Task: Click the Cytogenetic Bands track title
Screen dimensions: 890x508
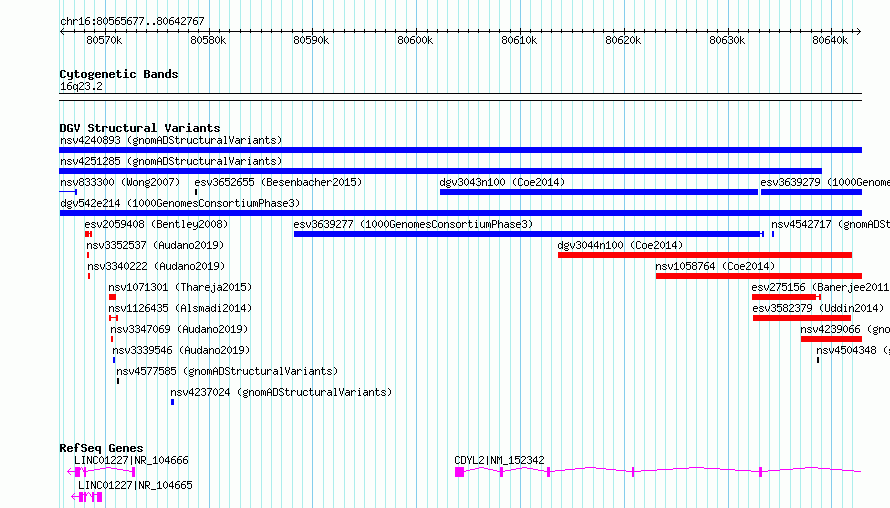Action: [x=119, y=74]
